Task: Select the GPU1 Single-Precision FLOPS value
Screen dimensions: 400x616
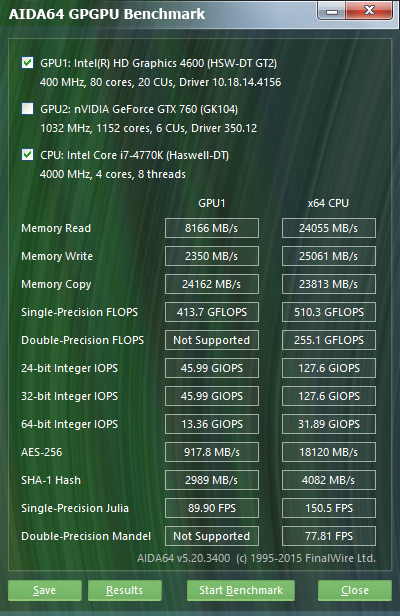Action: click(212, 312)
